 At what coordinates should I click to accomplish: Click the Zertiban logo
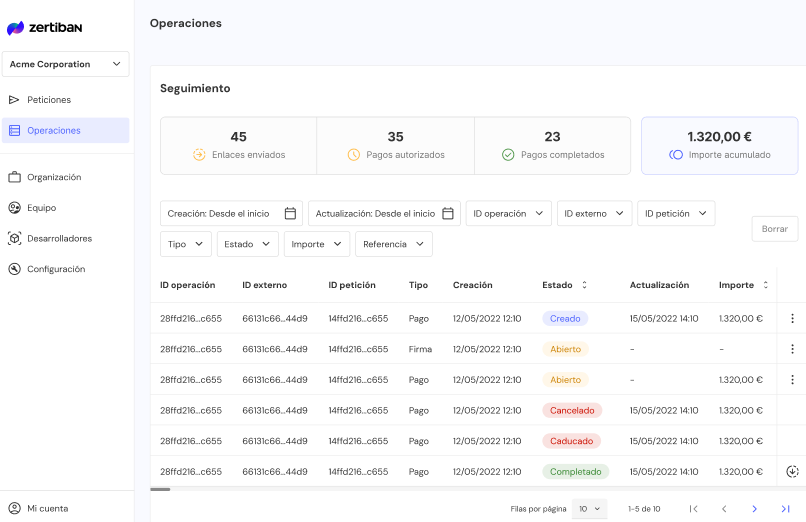[44, 28]
